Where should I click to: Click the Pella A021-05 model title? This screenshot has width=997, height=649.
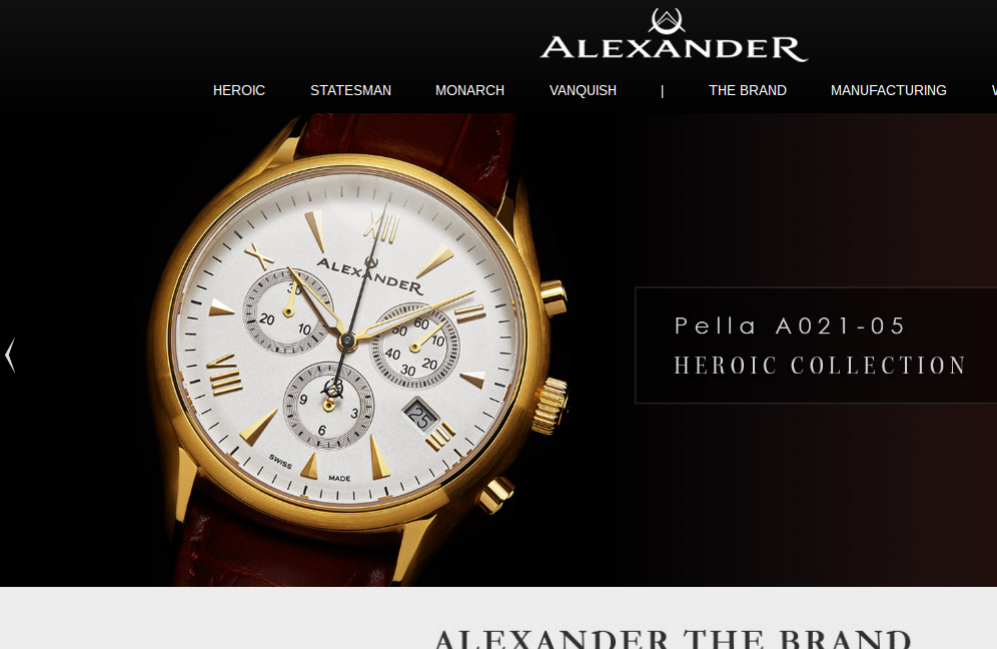[x=789, y=326]
